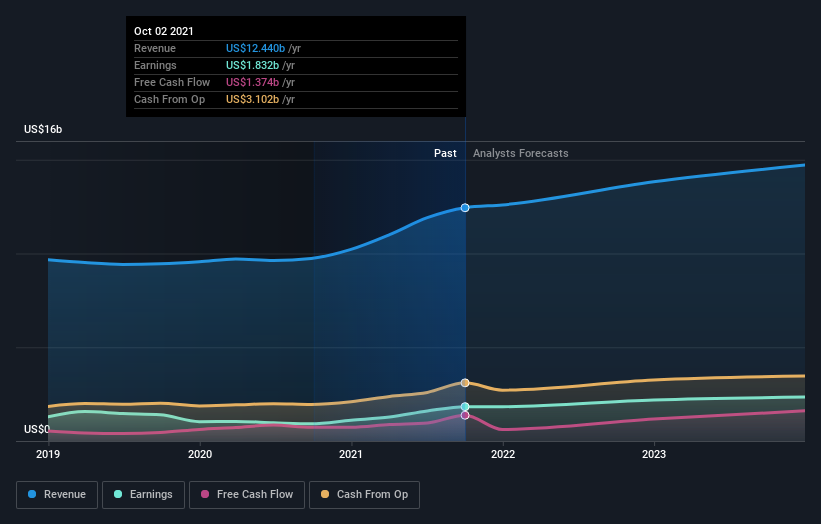This screenshot has width=821, height=524.
Task: Click the Analysts Forecasts label
Action: tap(520, 153)
